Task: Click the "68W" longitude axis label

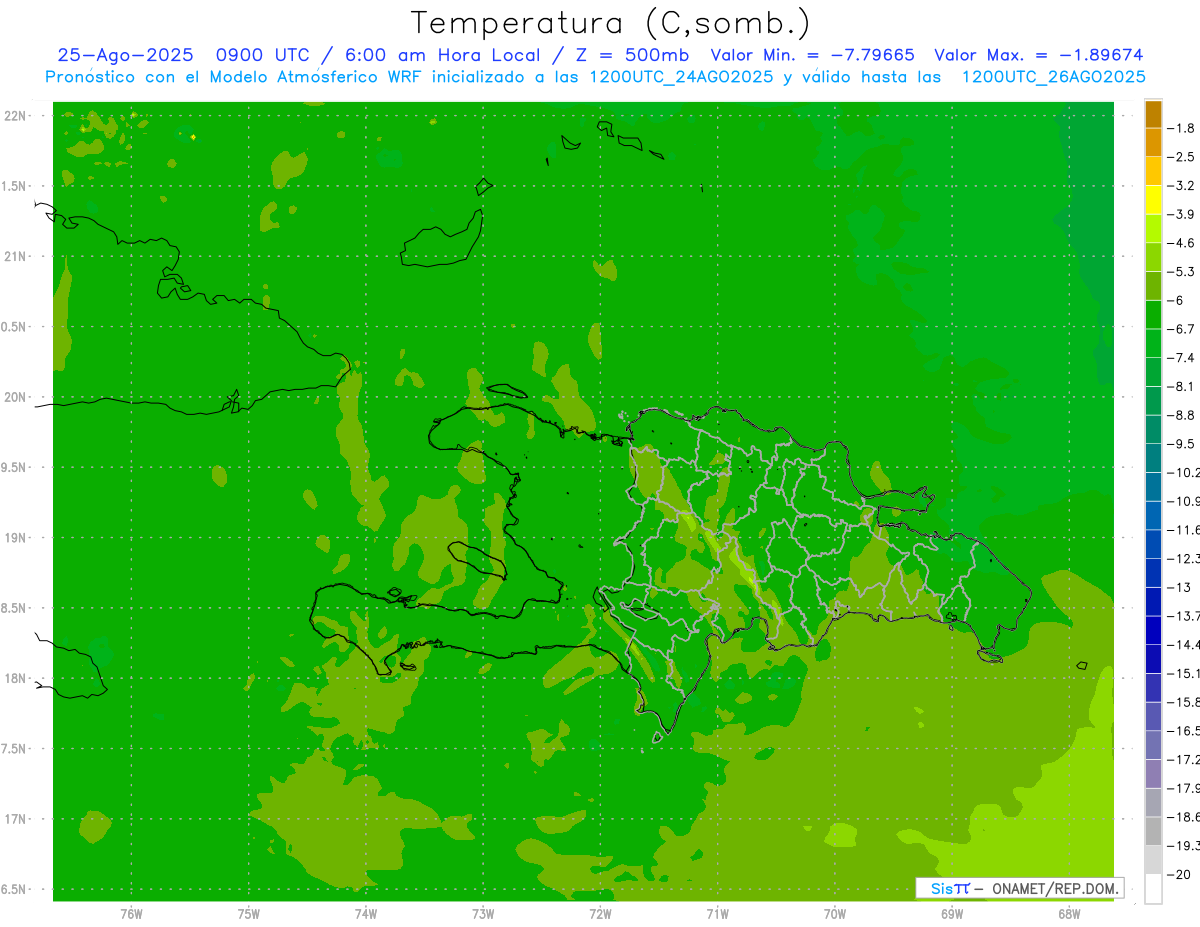Action: tap(1068, 914)
